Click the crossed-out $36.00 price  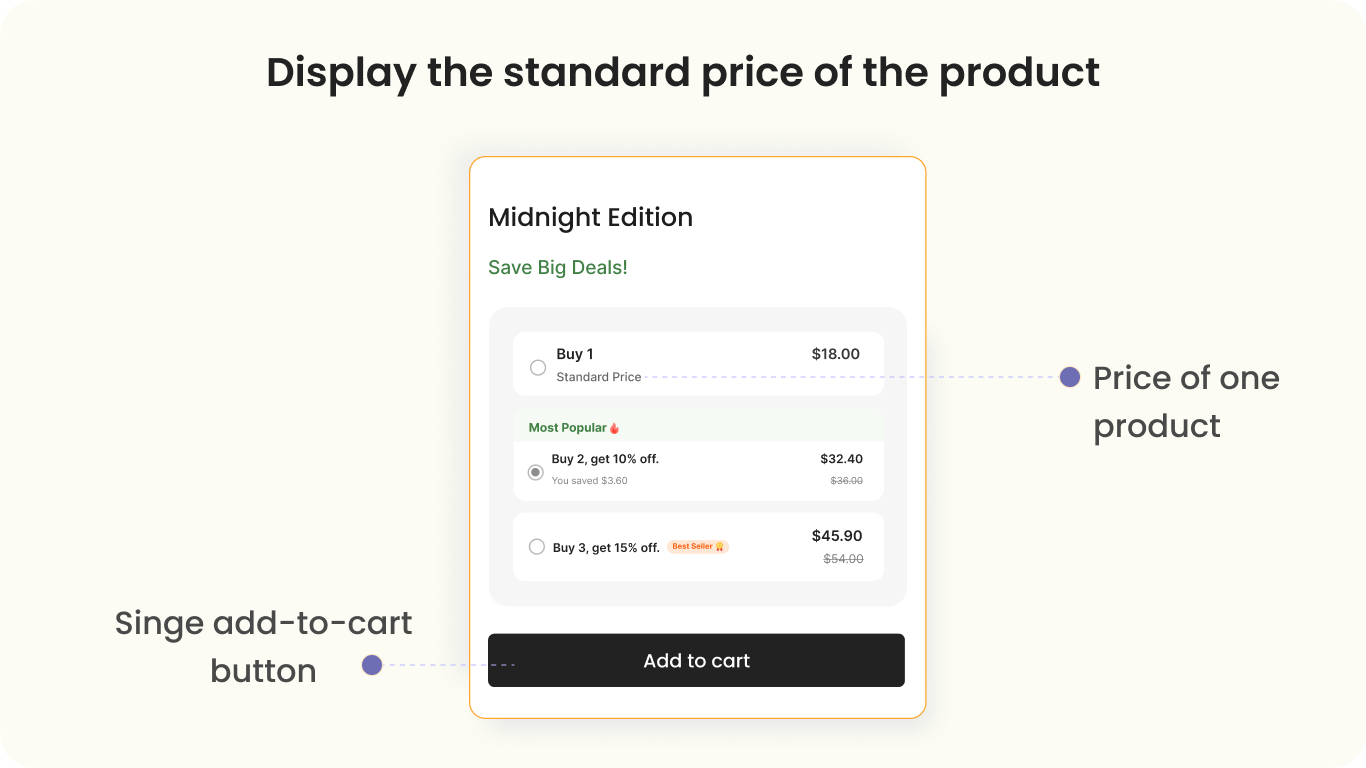(847, 481)
